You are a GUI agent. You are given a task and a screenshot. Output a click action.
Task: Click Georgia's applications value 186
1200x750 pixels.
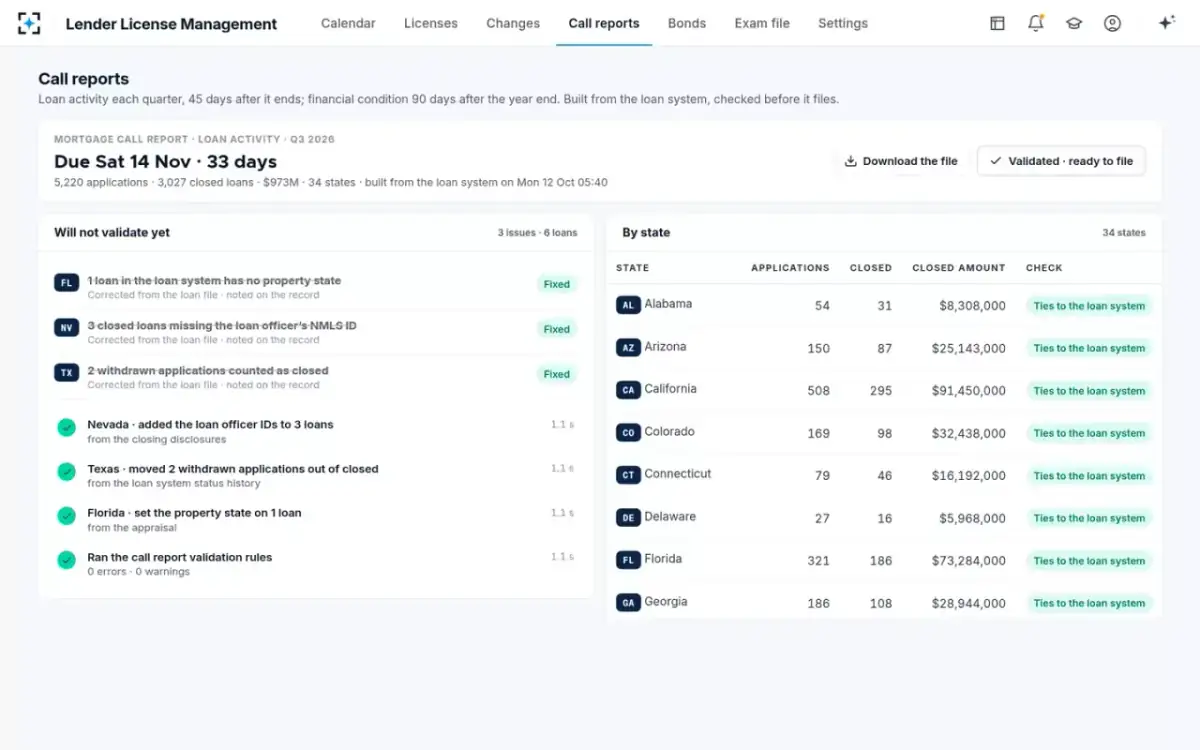point(819,604)
